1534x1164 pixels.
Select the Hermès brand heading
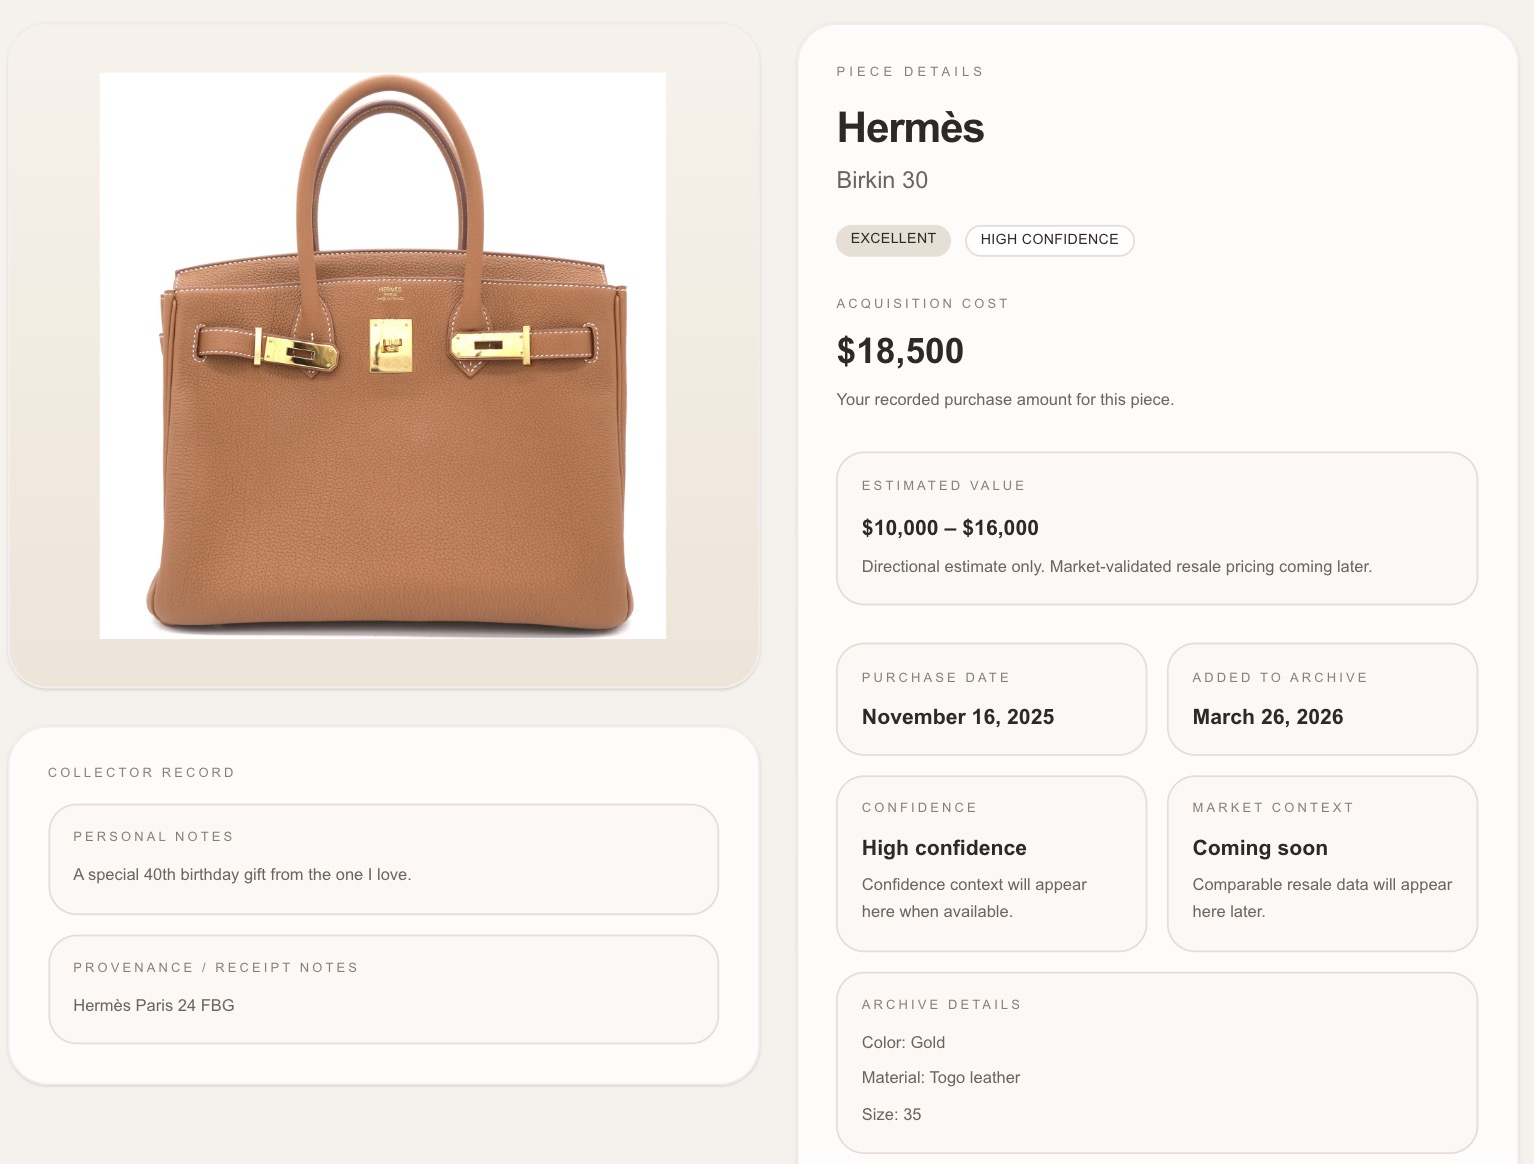click(x=910, y=128)
